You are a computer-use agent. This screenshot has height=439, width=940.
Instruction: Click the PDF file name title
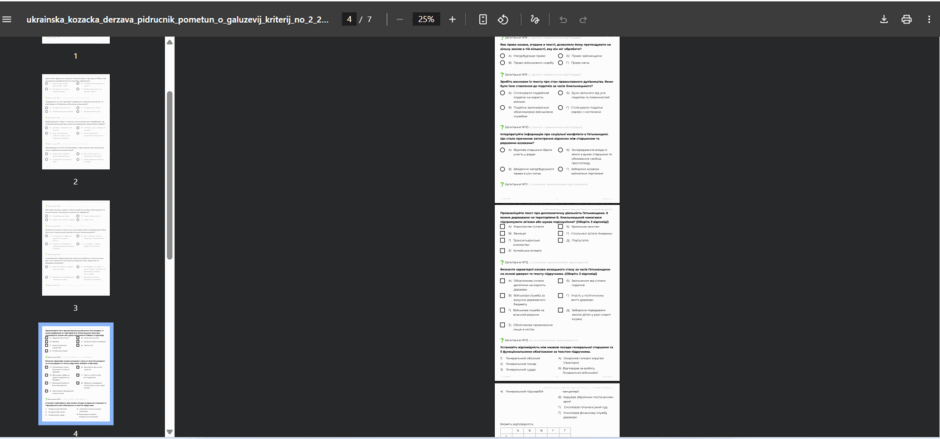[177, 19]
